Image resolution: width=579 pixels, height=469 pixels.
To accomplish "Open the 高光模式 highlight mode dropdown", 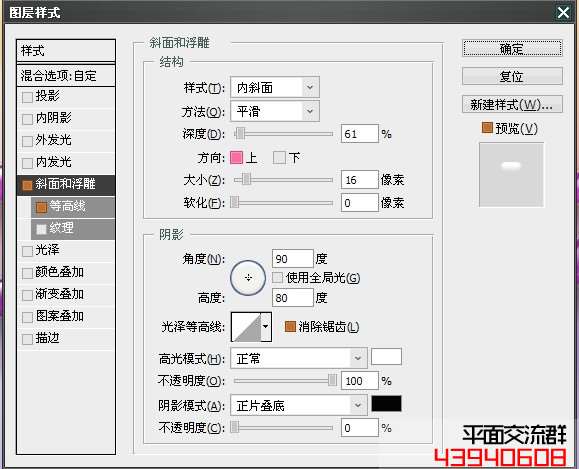I will 299,358.
